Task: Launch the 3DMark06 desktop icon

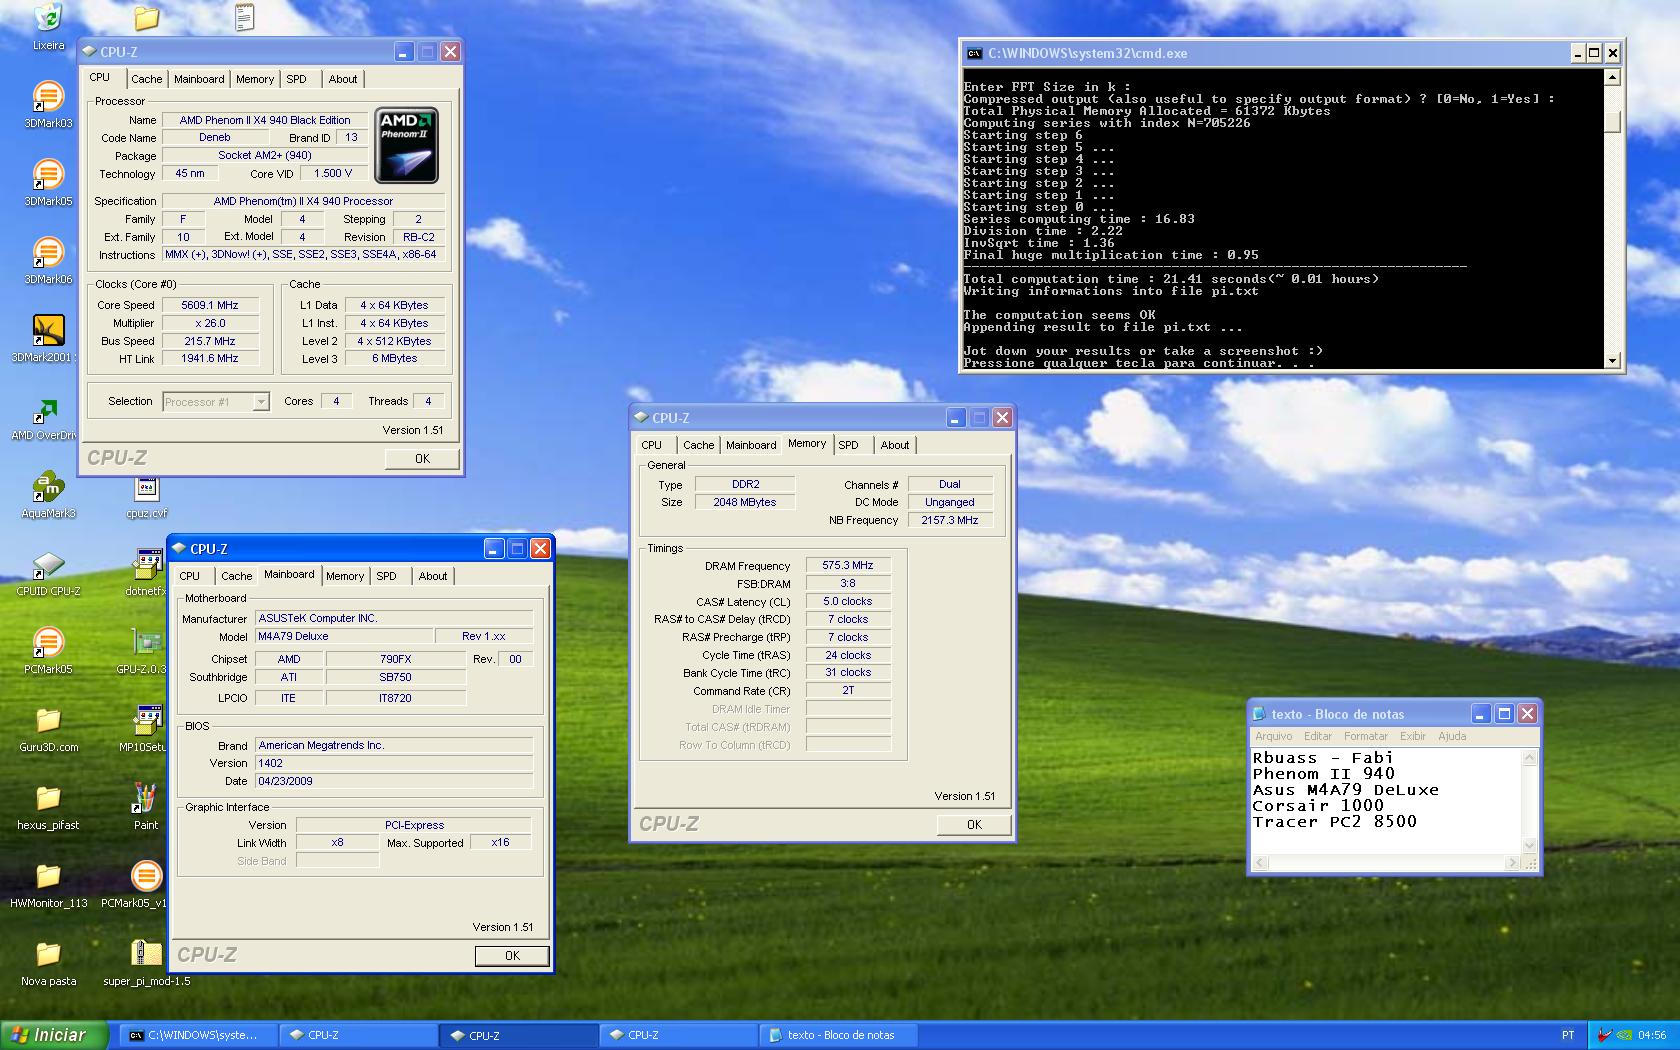Action: tap(48, 260)
